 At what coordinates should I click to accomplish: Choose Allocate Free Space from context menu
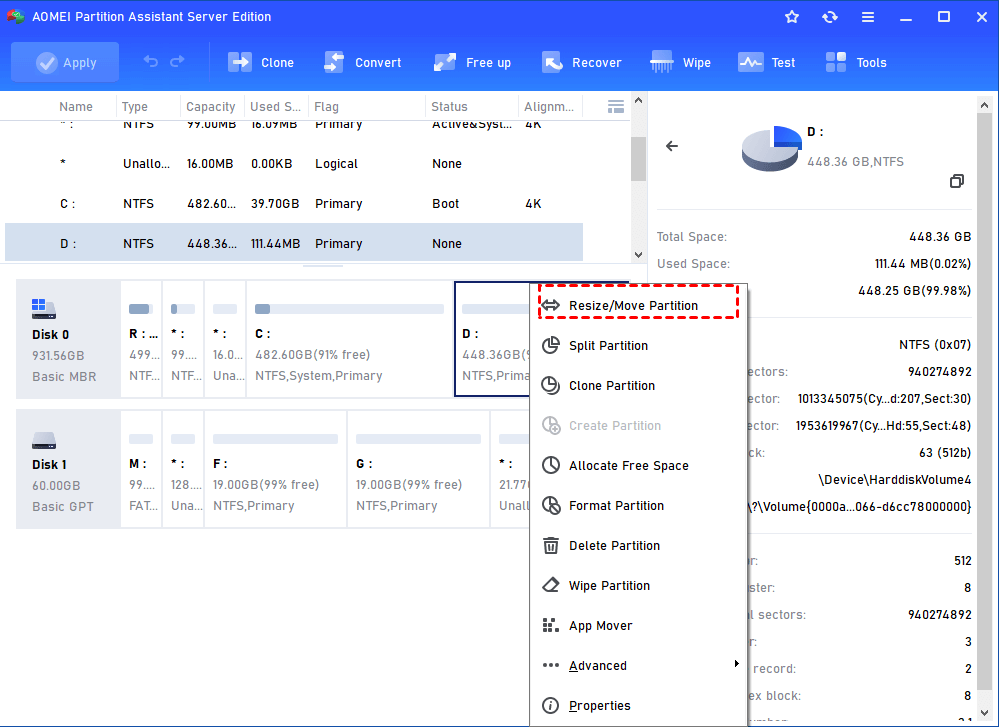pyautogui.click(x=638, y=466)
